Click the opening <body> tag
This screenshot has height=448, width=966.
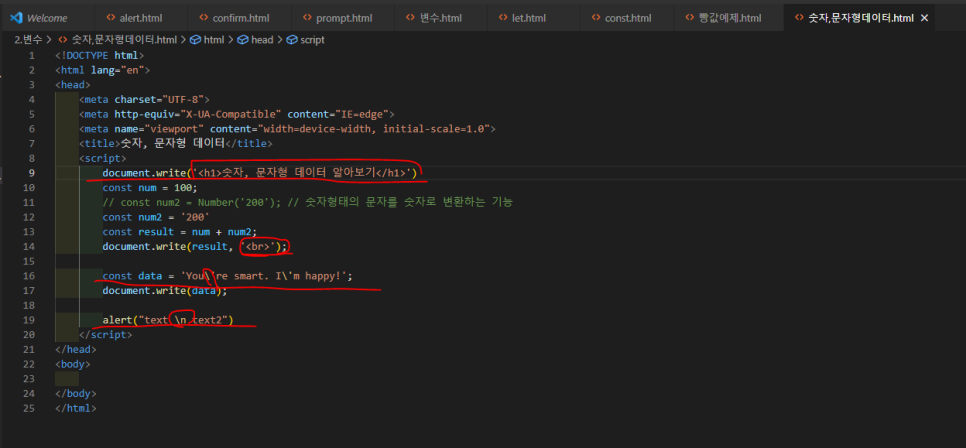pos(73,364)
